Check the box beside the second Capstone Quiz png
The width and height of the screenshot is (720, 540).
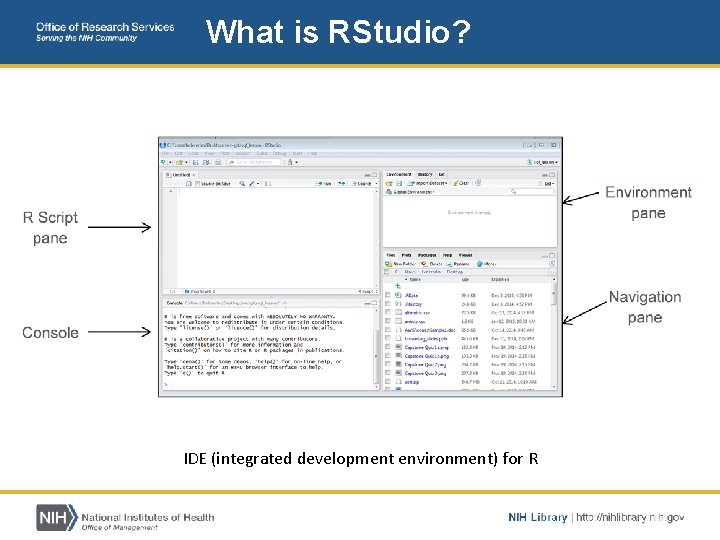coord(388,356)
